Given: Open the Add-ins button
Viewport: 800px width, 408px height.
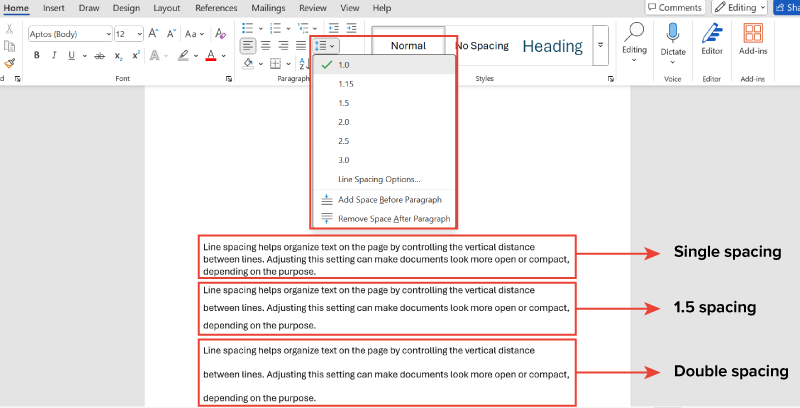Looking at the screenshot, I should pyautogui.click(x=753, y=40).
